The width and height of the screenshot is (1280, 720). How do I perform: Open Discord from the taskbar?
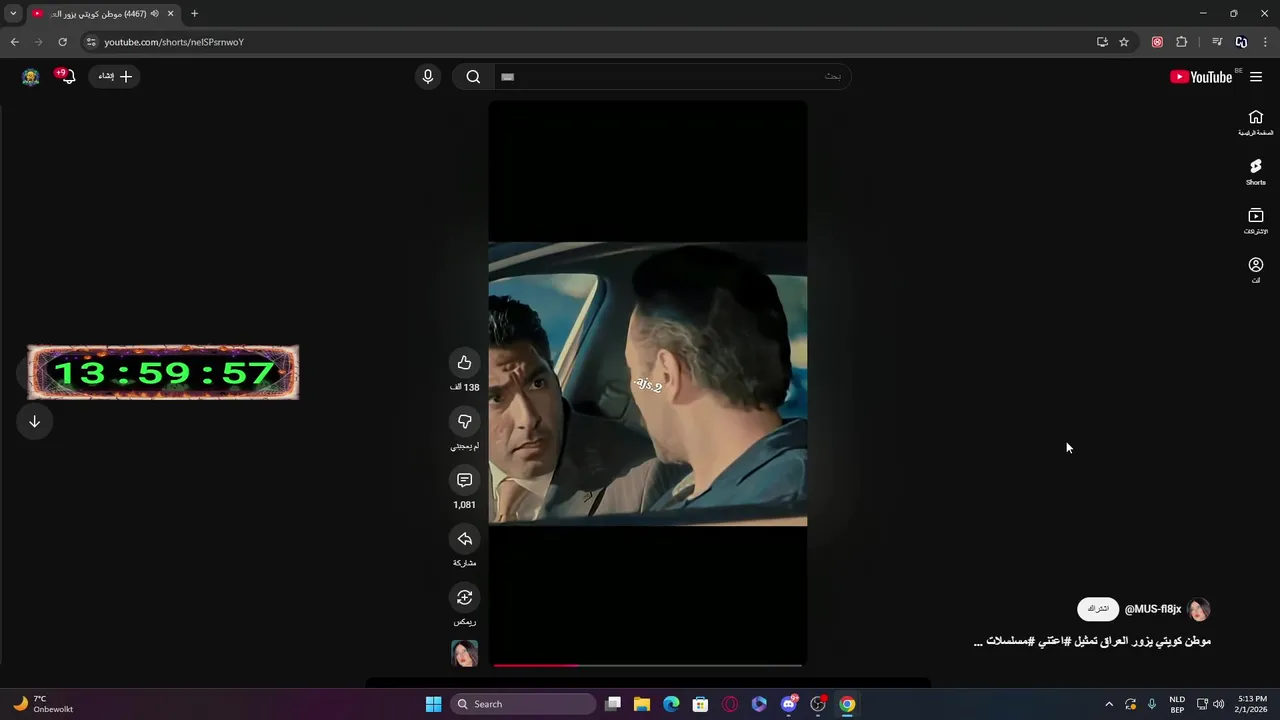click(x=789, y=704)
